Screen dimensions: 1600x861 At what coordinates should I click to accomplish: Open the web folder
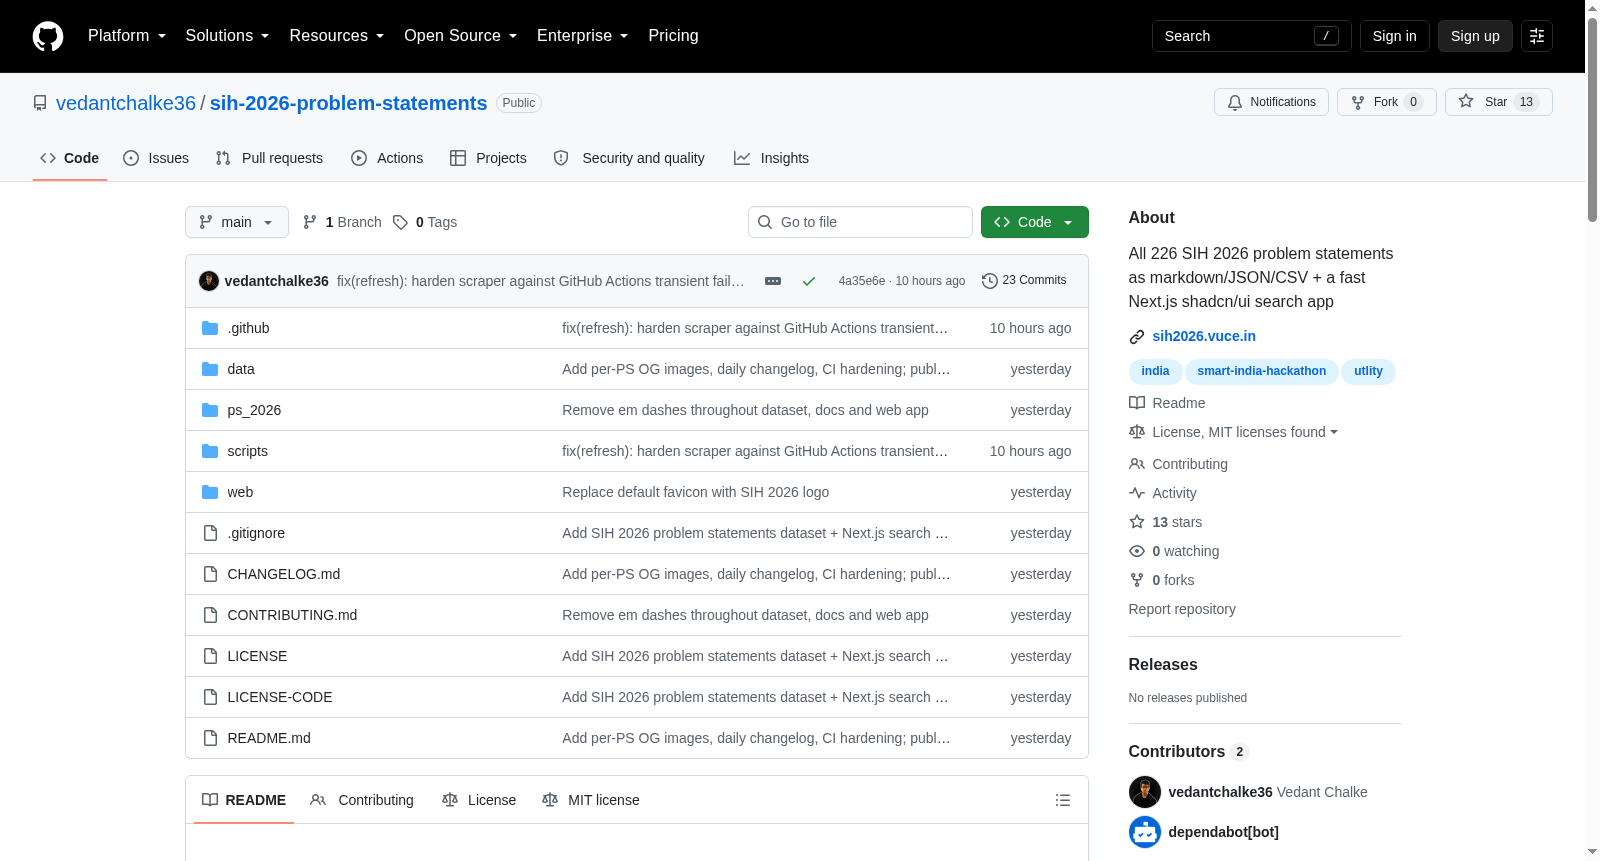[240, 492]
